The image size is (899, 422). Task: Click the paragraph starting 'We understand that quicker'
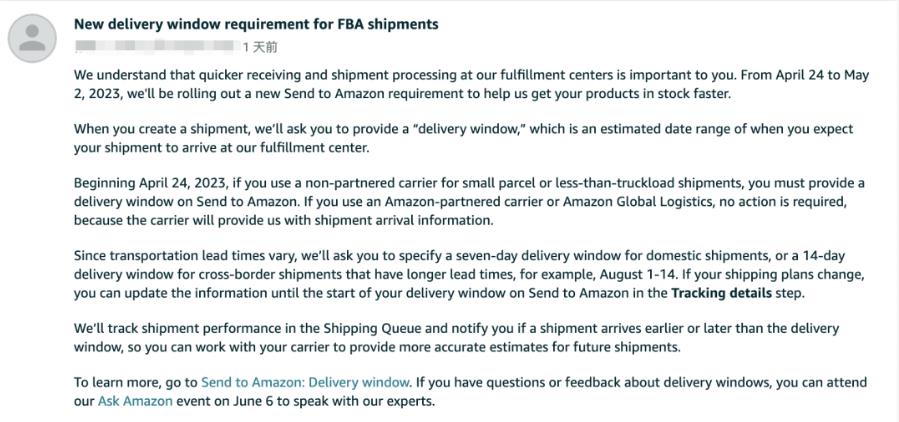click(471, 84)
